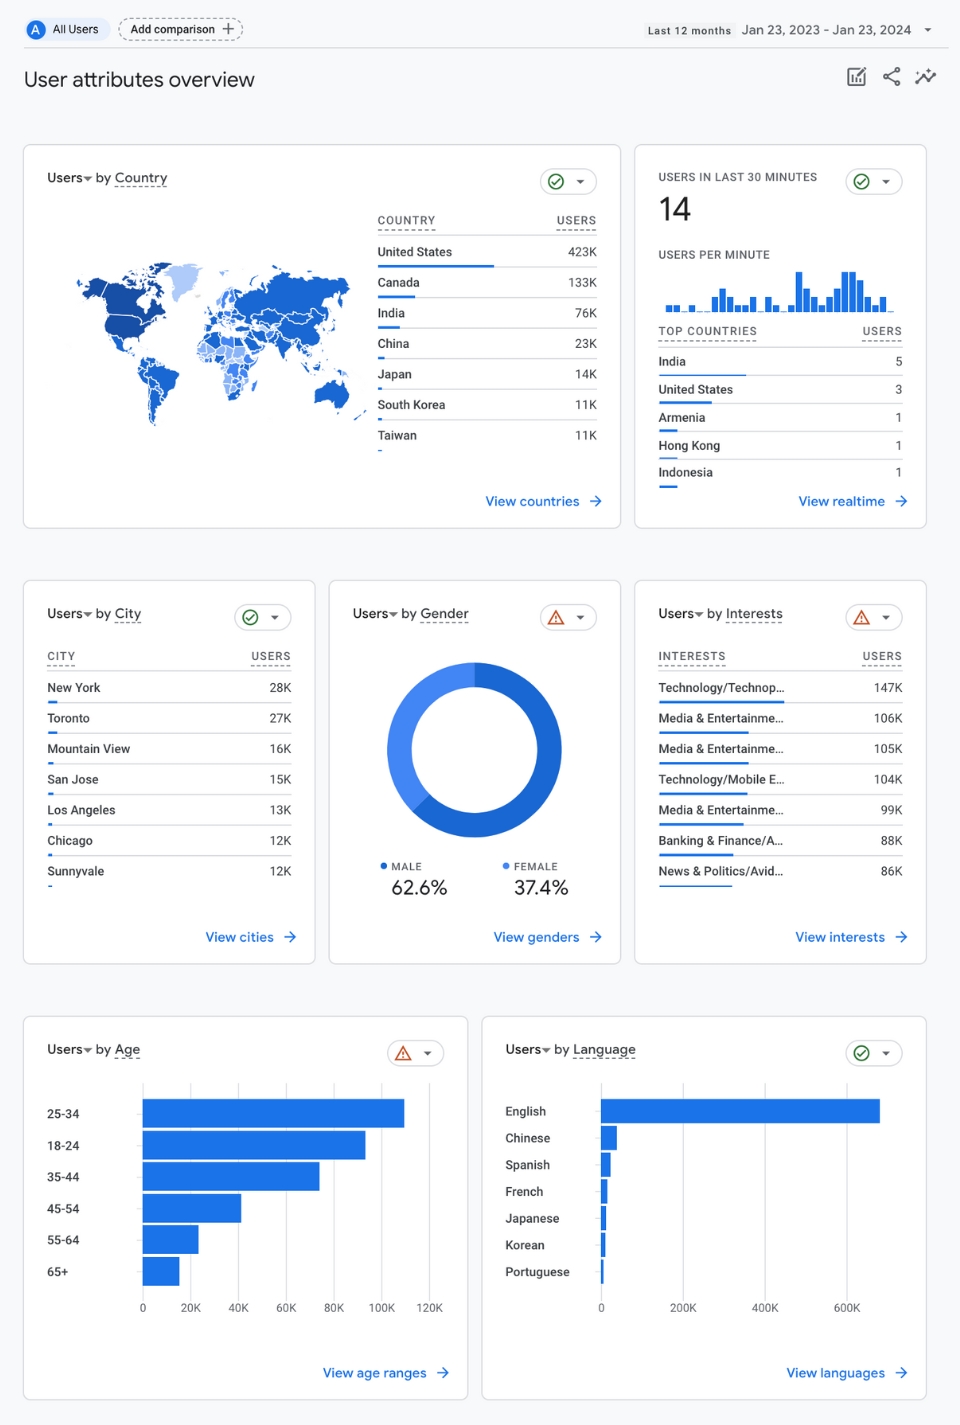
Task: Click the warning icon on the Interests card
Action: click(863, 617)
